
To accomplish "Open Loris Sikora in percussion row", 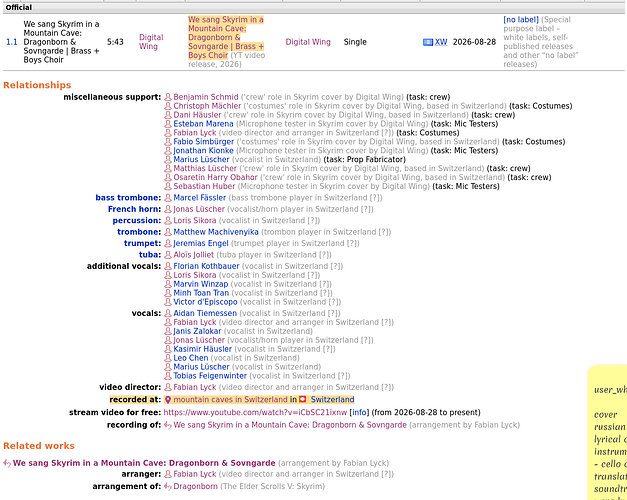I will (195, 220).
